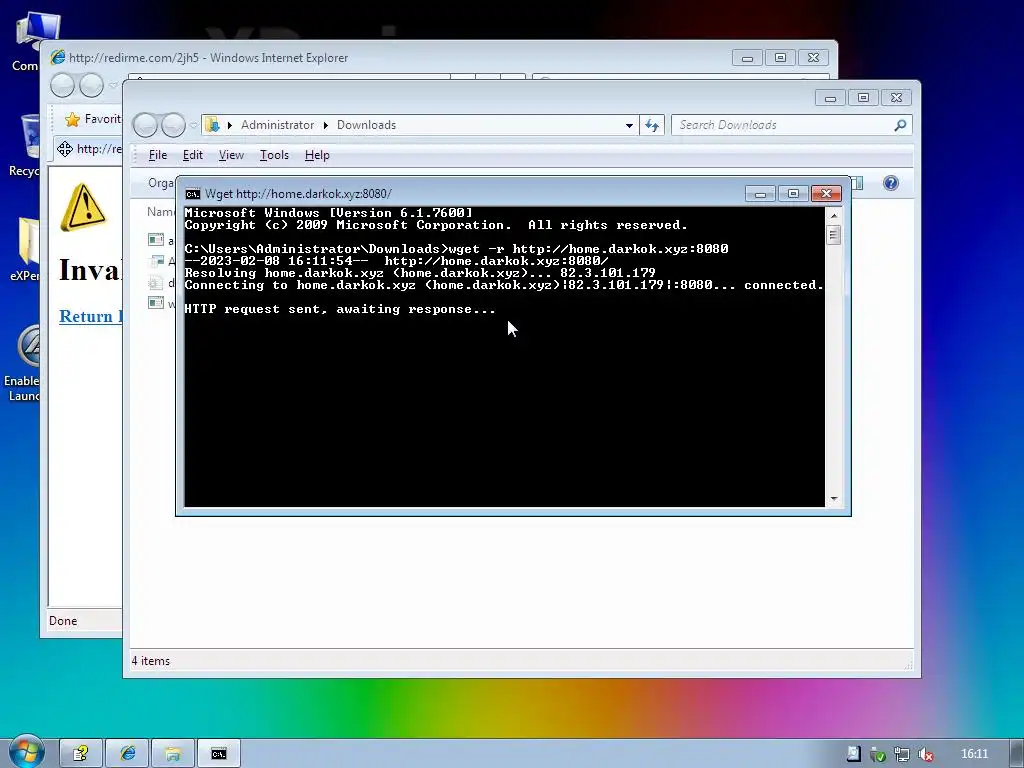Viewport: 1024px width, 768px height.
Task: Maximize the Wget command prompt window
Action: [793, 194]
